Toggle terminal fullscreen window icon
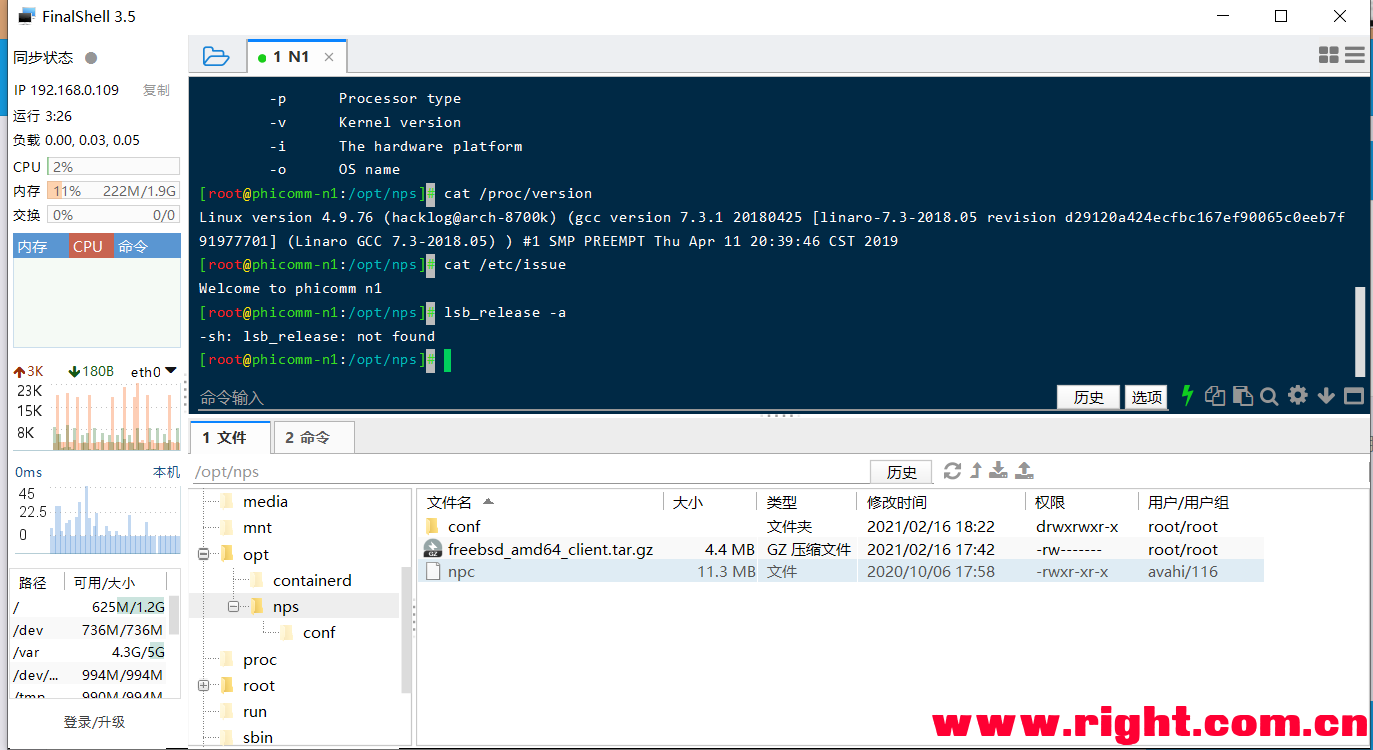 [x=1354, y=396]
